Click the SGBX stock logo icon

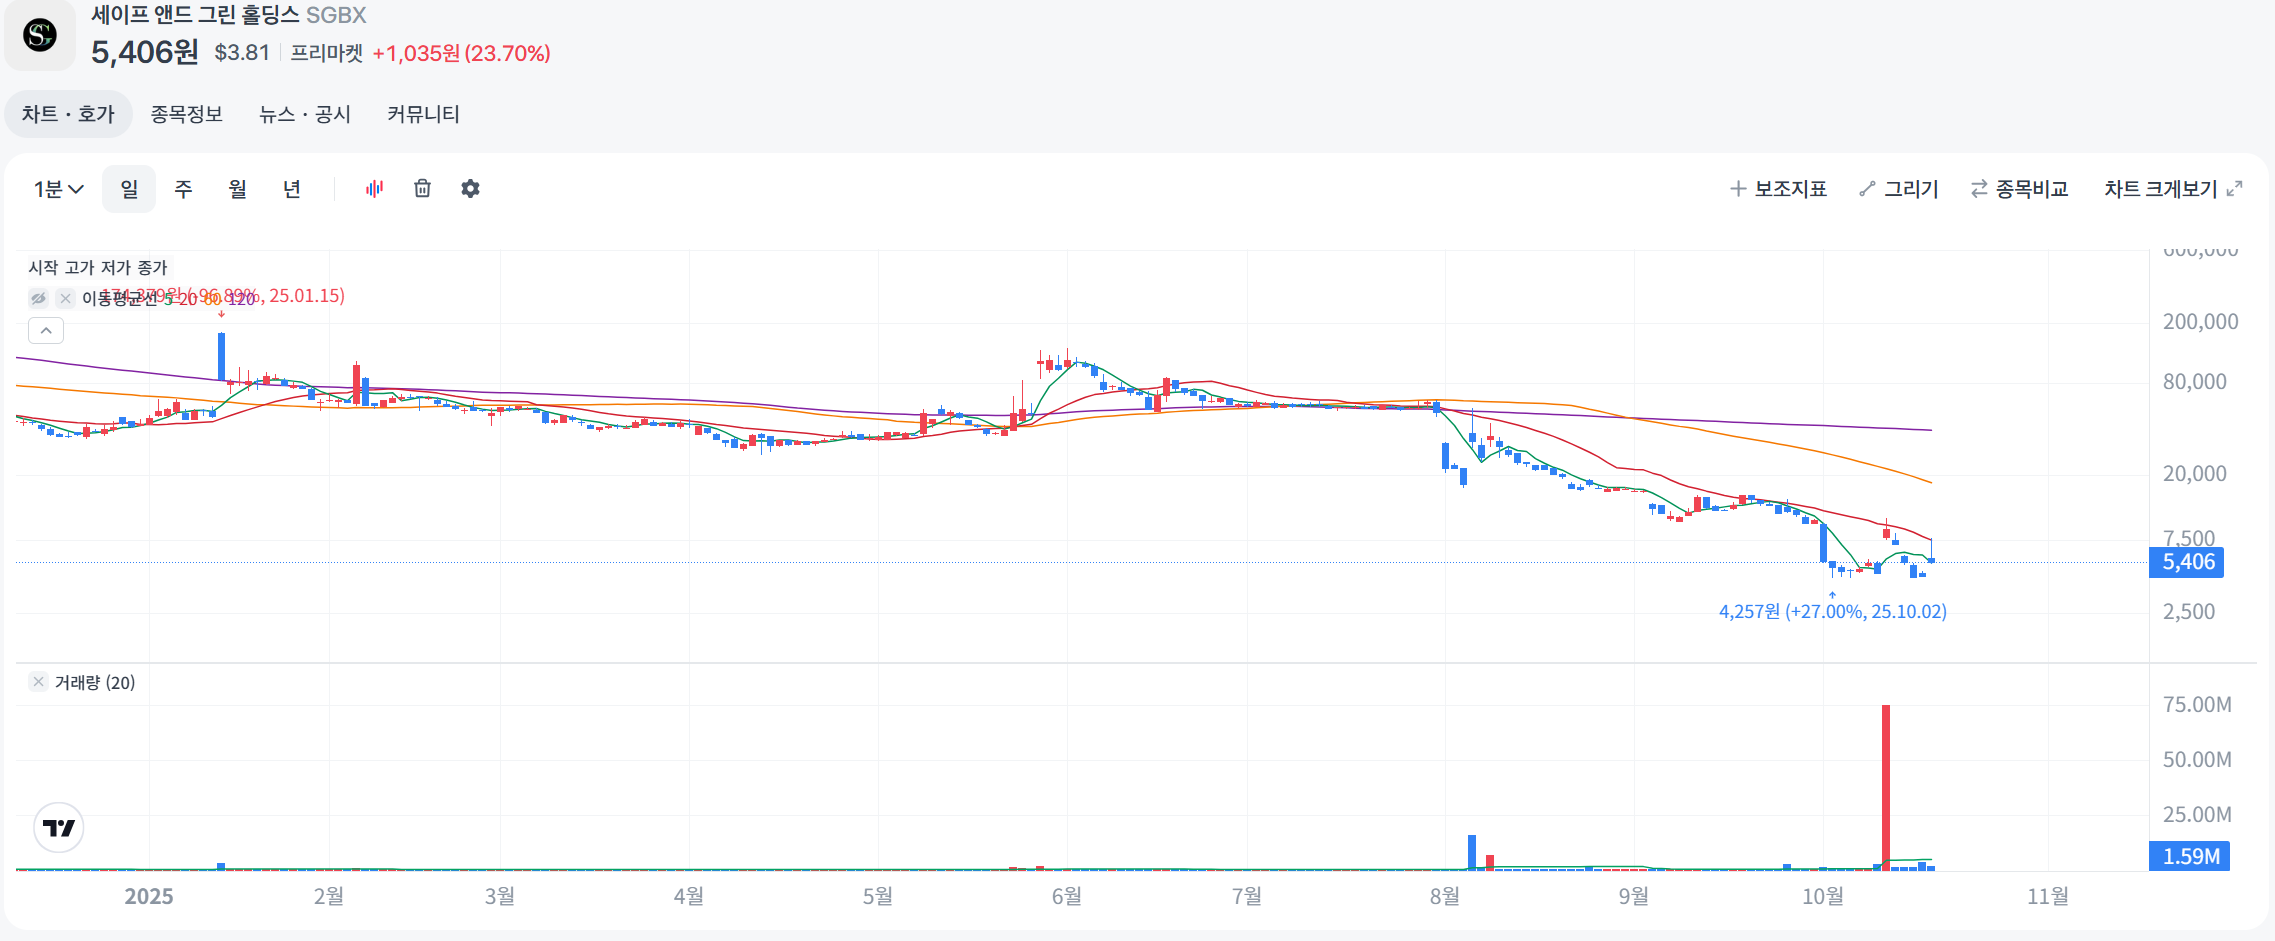point(40,36)
